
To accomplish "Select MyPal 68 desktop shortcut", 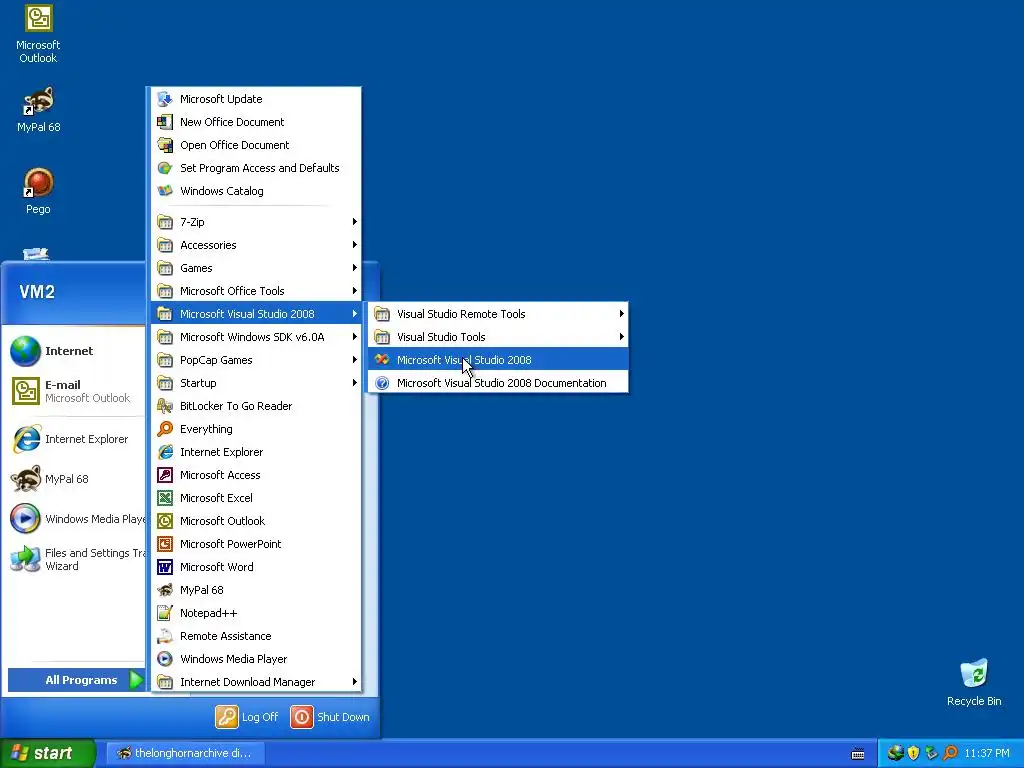I will 38,110.
